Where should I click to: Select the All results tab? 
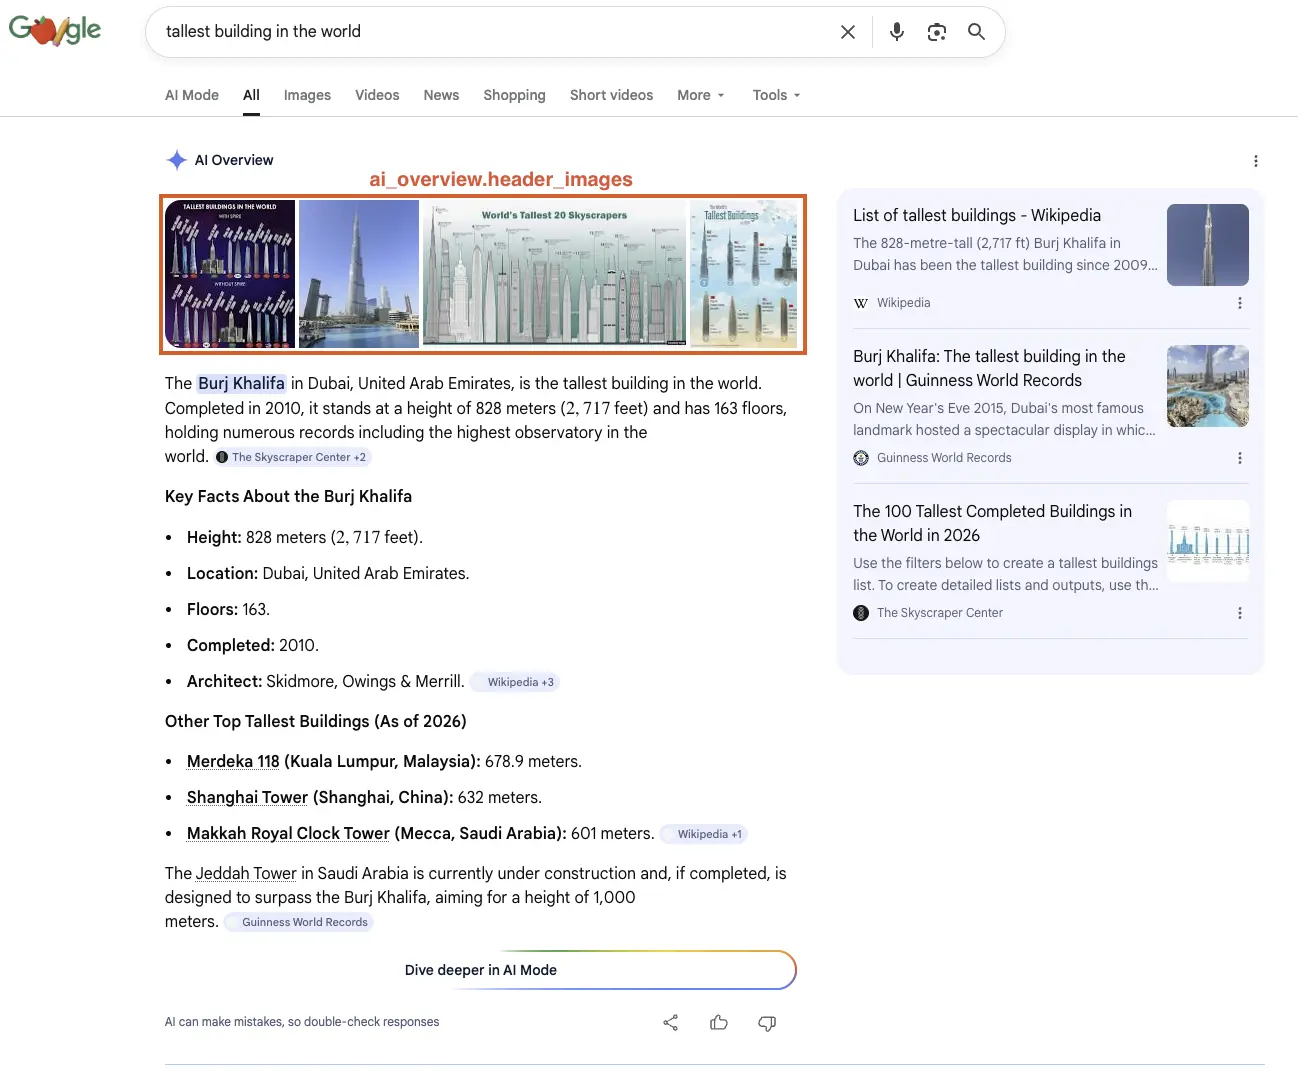click(x=251, y=95)
